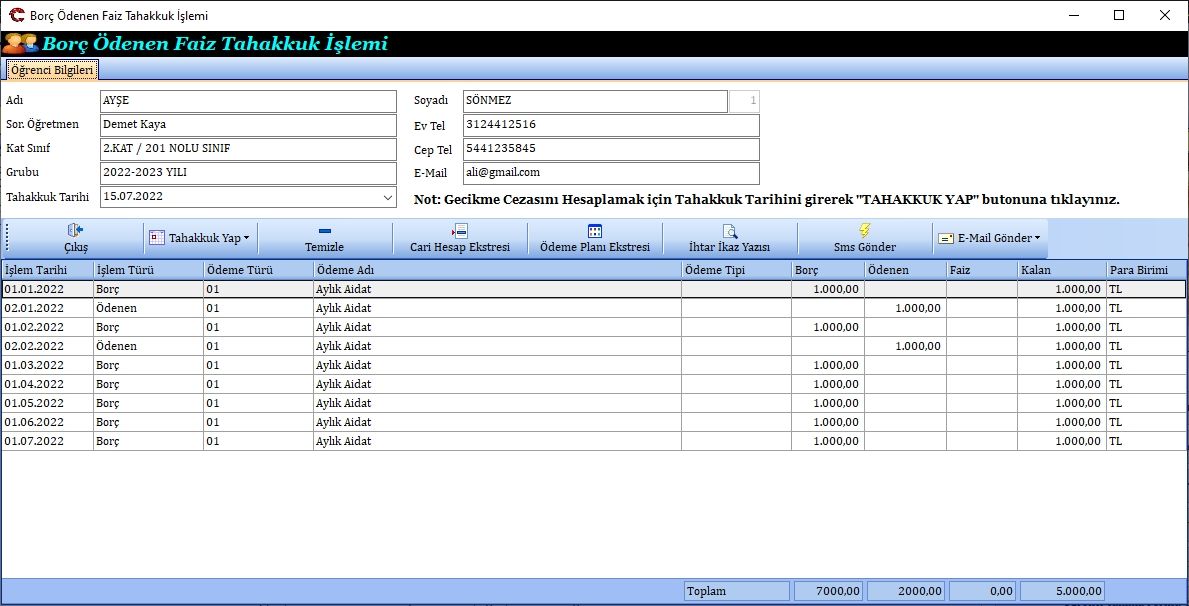
Task: Sort by the İşlem Tarihi column header
Action: coord(47,270)
